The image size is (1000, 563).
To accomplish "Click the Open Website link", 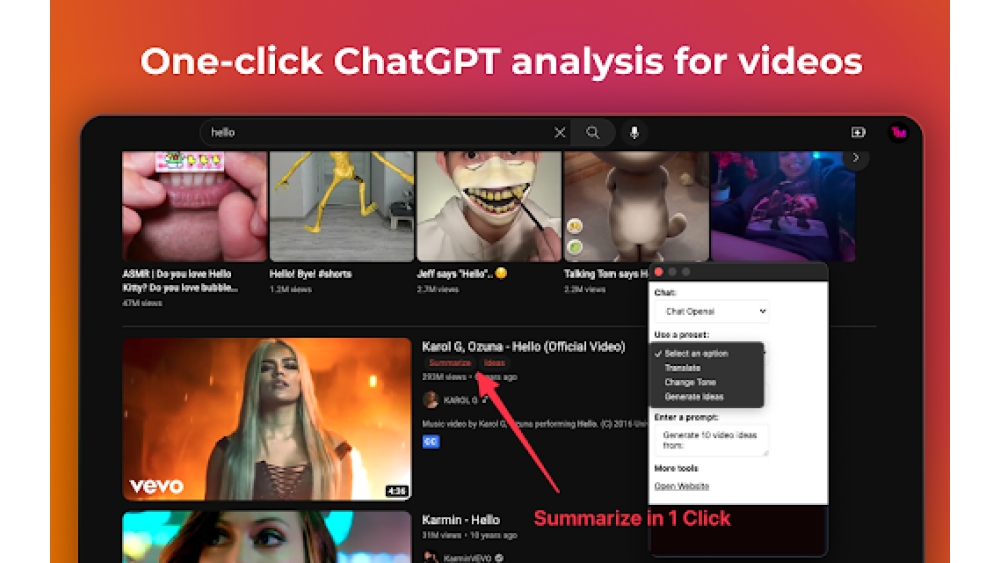I will [x=681, y=486].
